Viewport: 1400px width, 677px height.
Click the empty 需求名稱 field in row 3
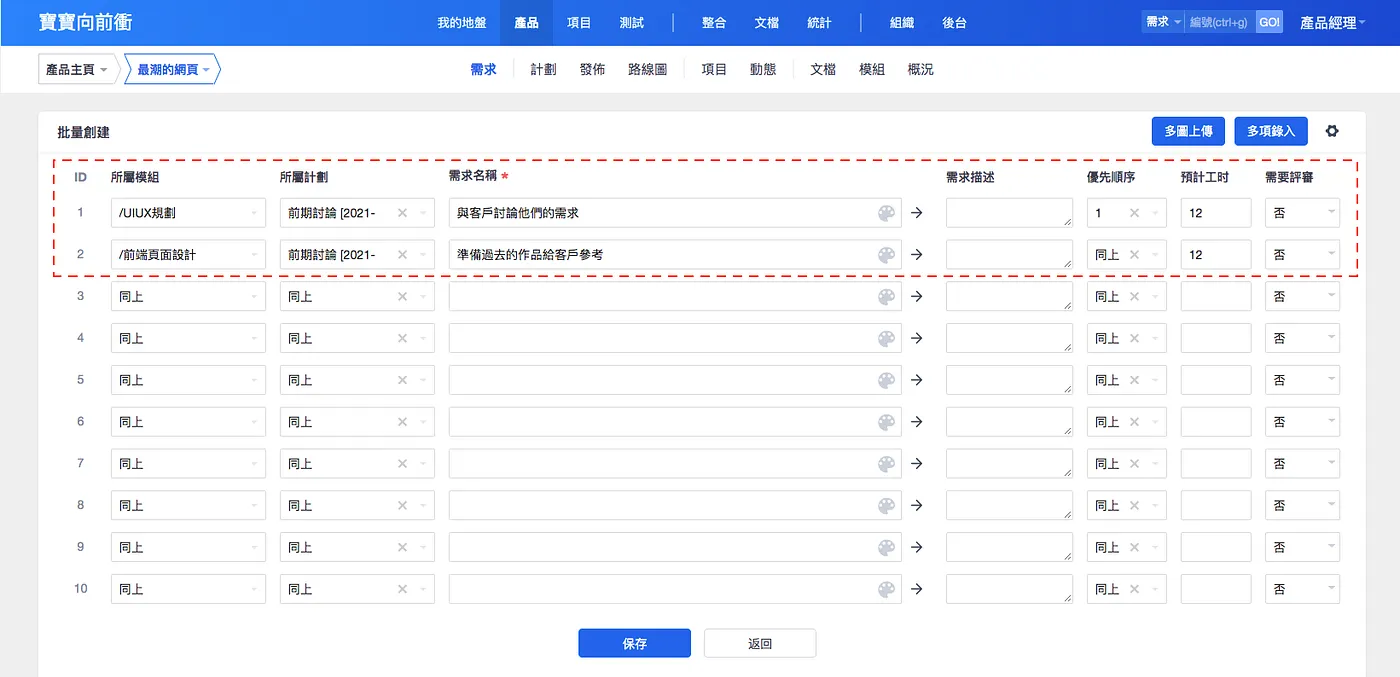click(x=675, y=297)
